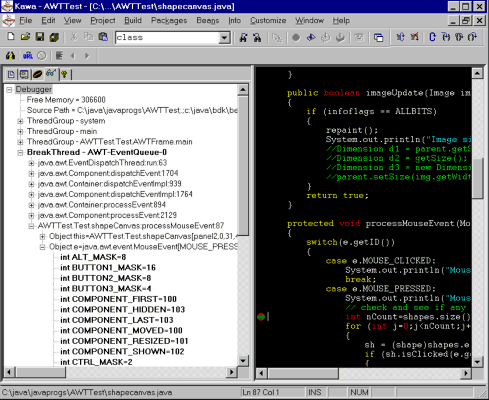Switch to the coffee bean tab in the left panel
This screenshot has width=489, height=400.
pyautogui.click(x=37, y=74)
